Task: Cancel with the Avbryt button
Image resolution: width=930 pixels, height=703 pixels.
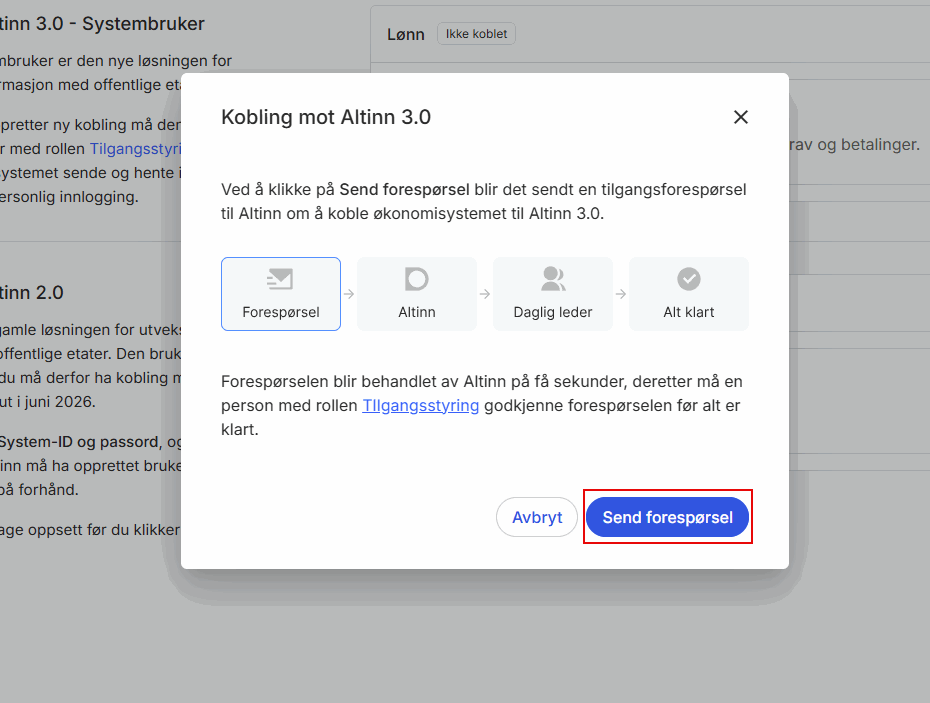Action: [537, 517]
